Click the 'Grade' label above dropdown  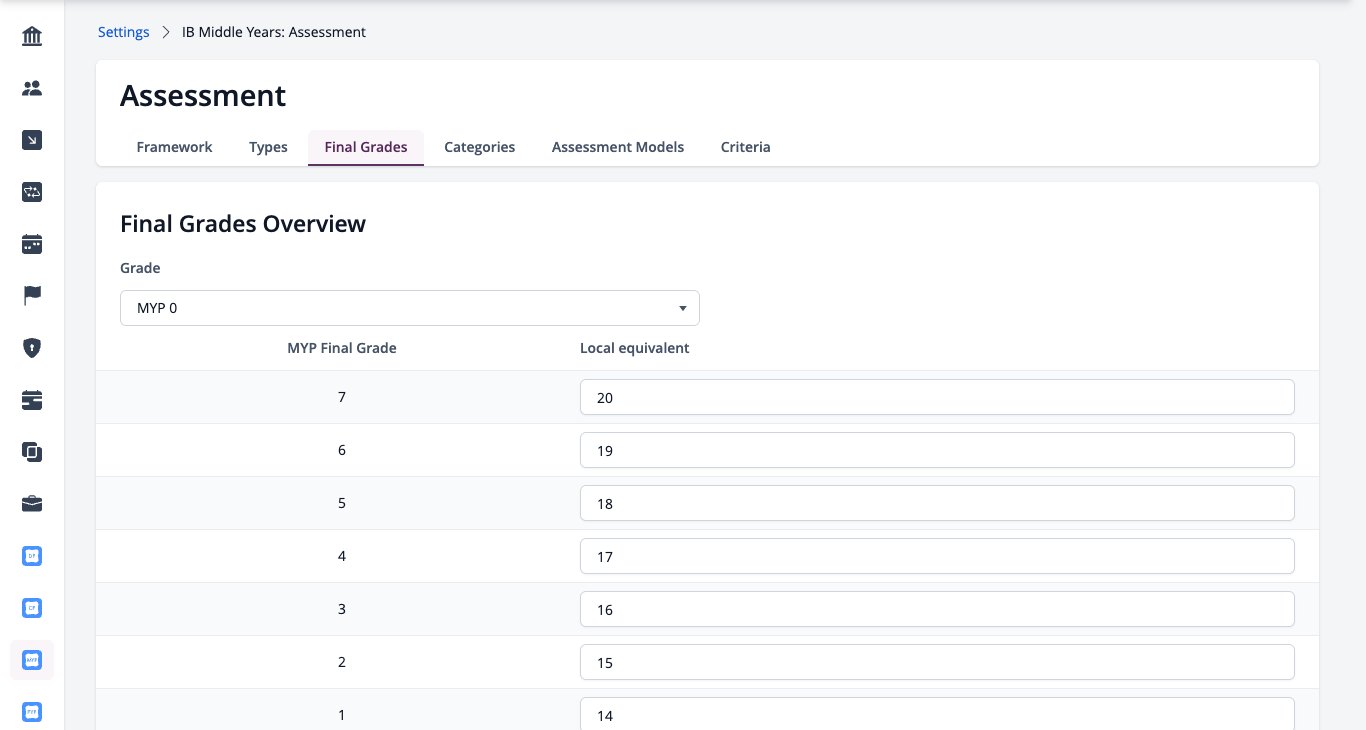click(140, 268)
